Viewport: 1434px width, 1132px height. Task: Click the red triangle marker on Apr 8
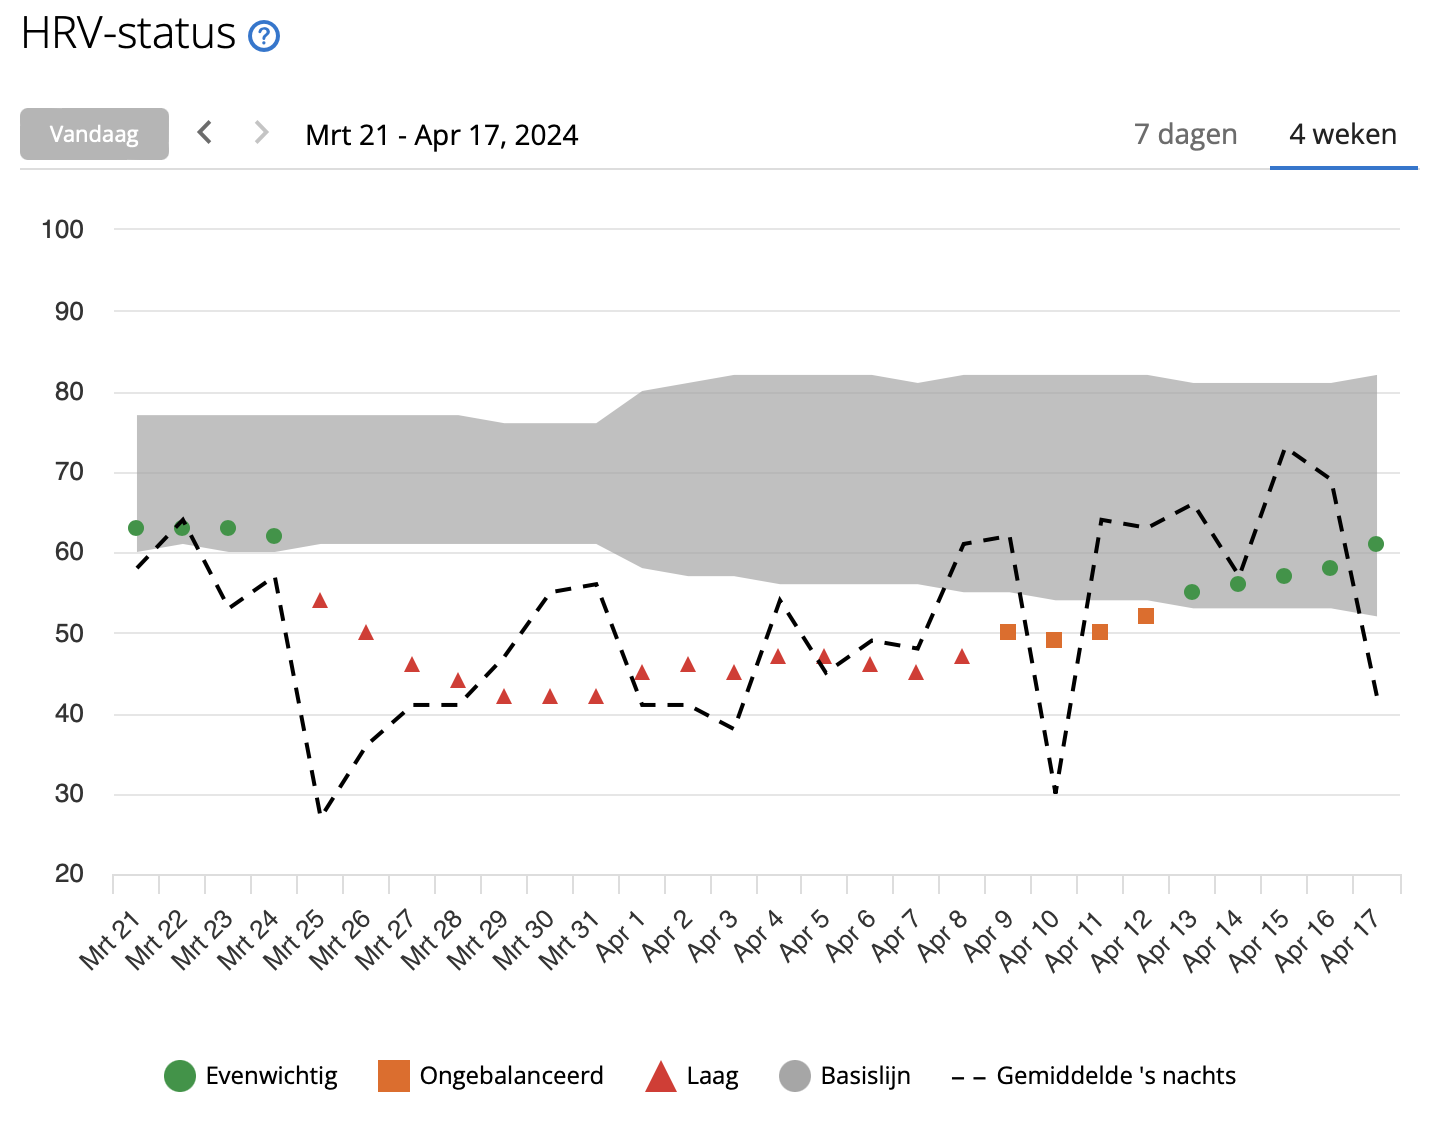point(962,657)
